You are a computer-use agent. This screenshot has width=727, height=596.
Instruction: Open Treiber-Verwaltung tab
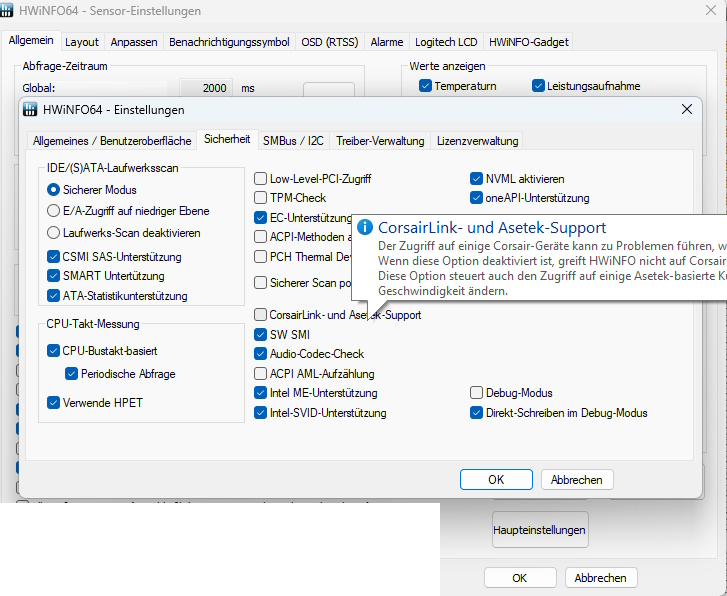[380, 141]
